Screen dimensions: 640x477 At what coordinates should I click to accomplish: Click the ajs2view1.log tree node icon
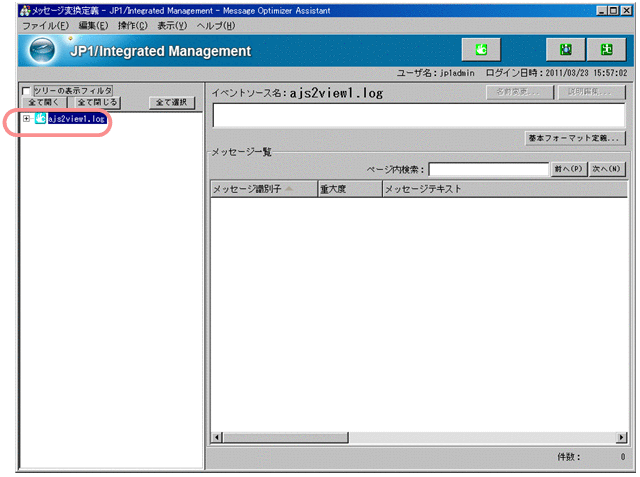40,119
